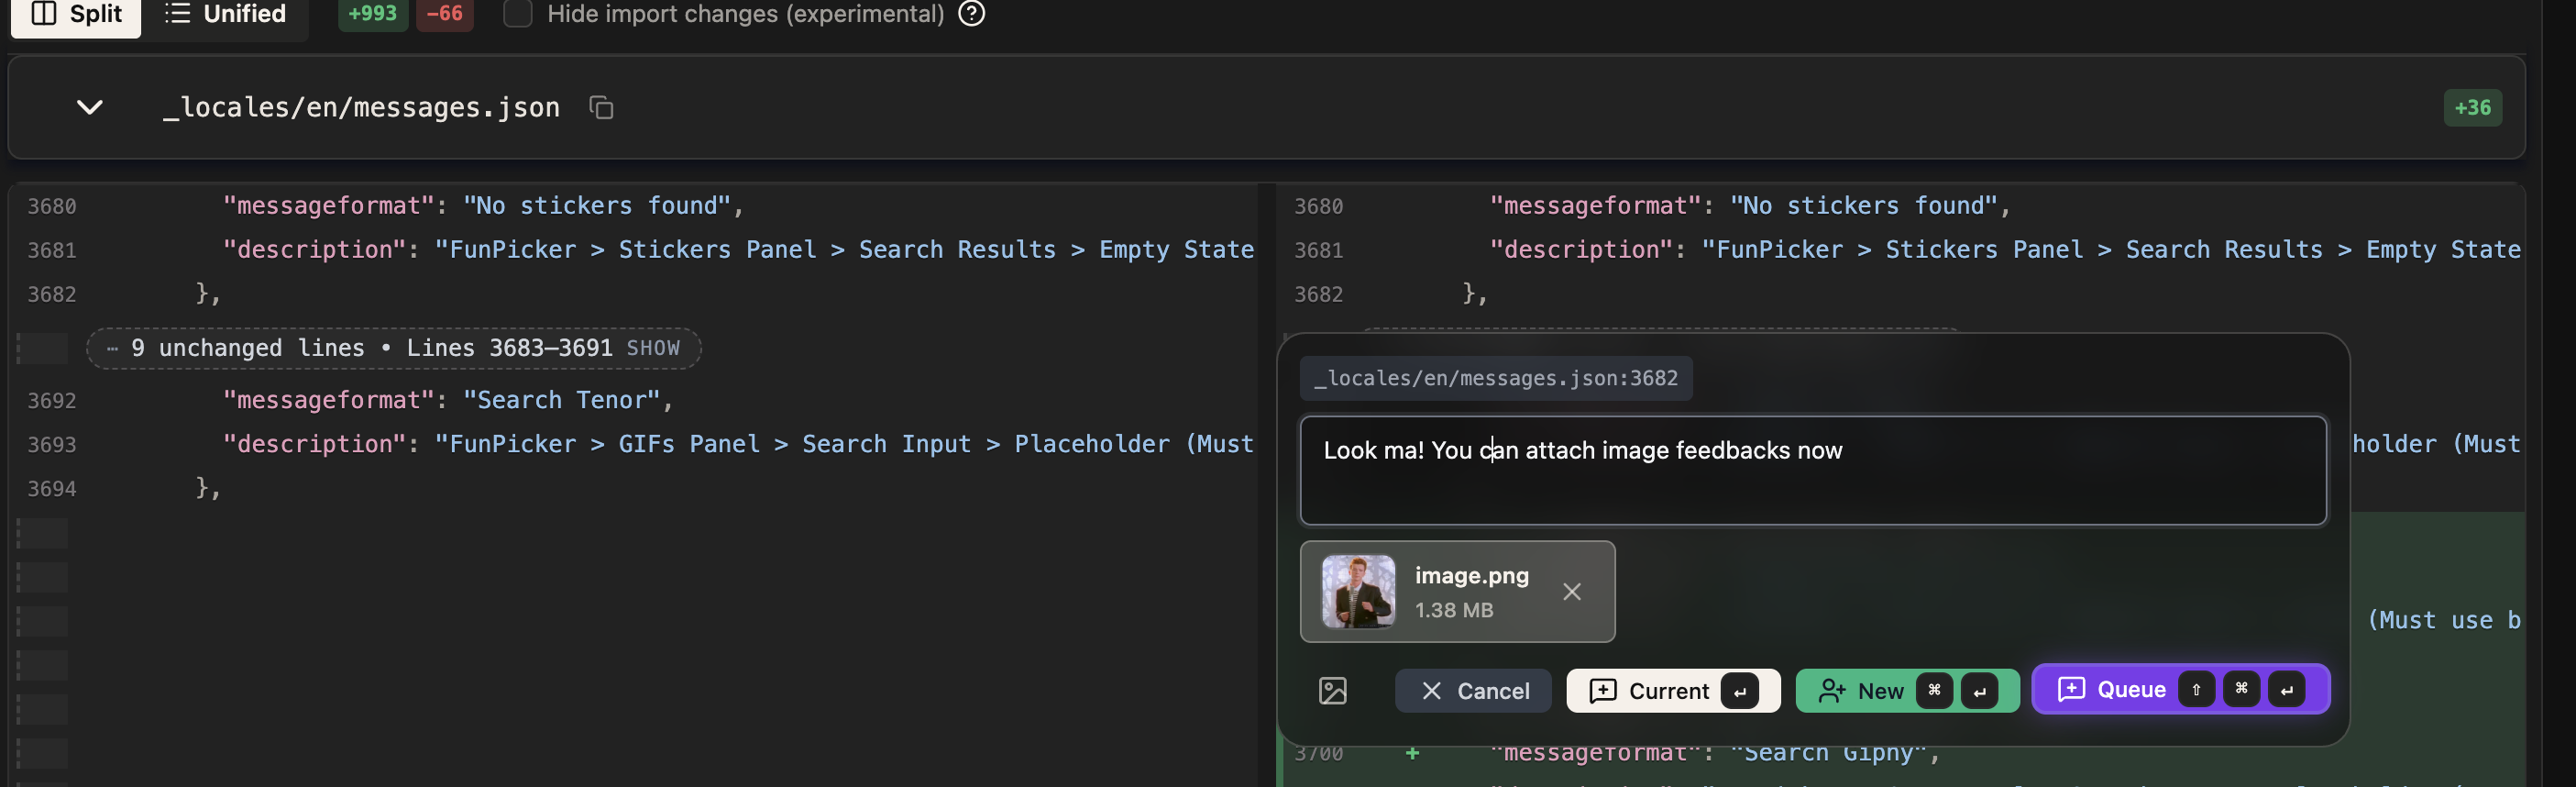Click into the feedback comment text box
Image resolution: width=2576 pixels, height=787 pixels.
point(1812,471)
